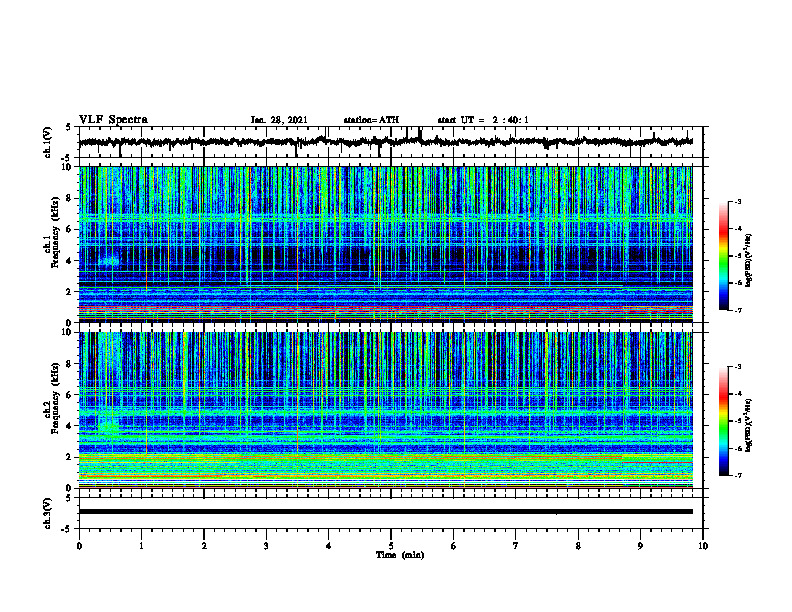Click time axis tick label 10
Viewport: 792px width, 612px height.
(703, 546)
